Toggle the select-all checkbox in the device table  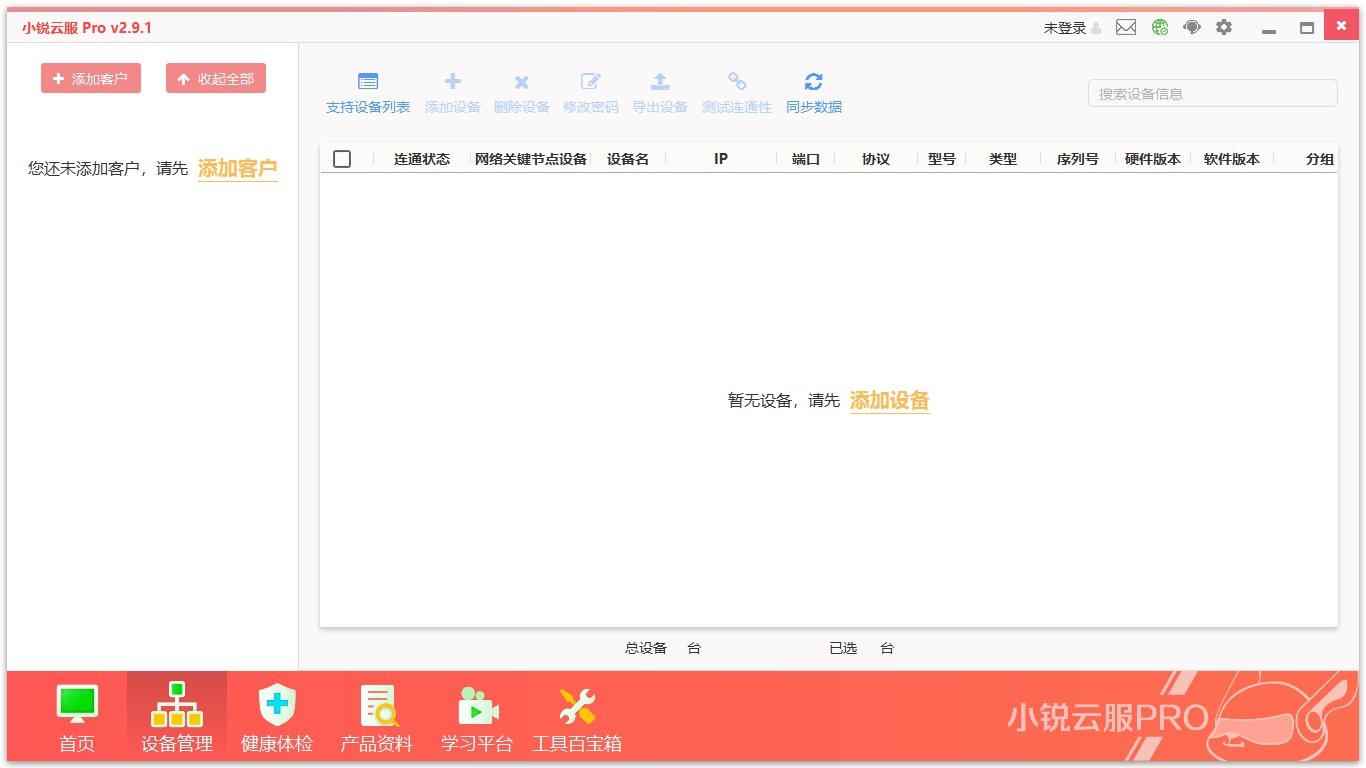(342, 158)
